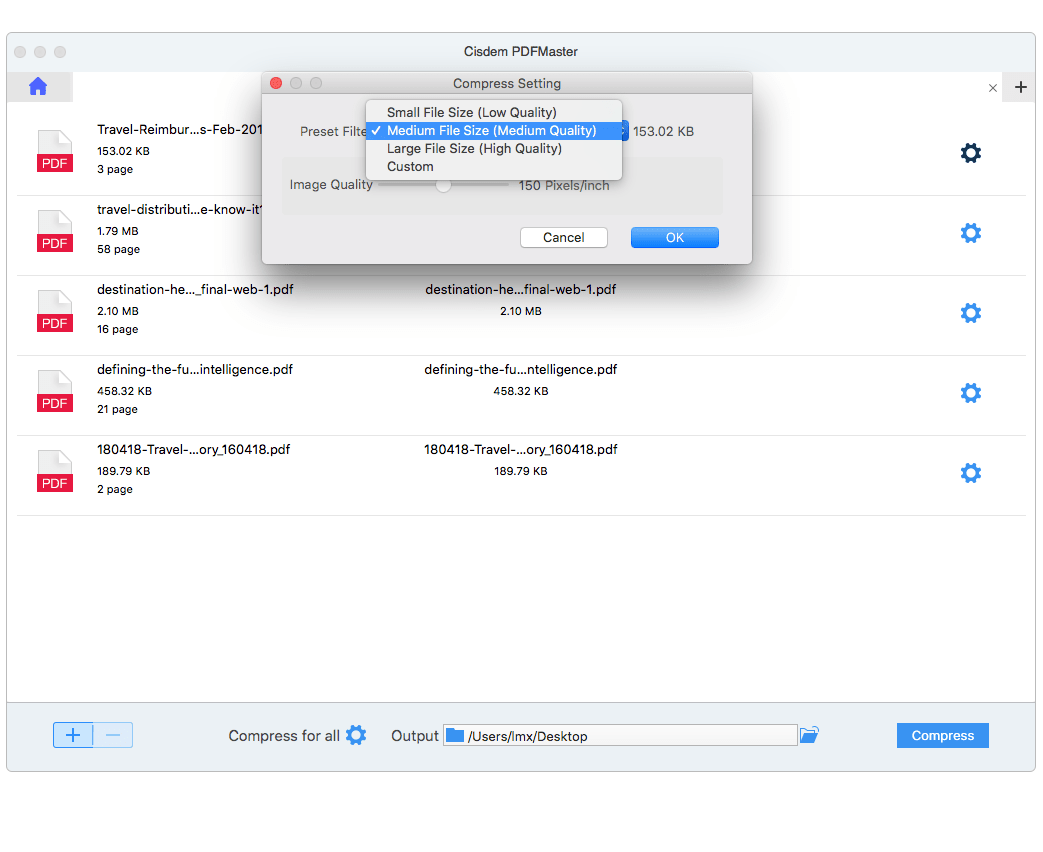Open settings gear for defining-the-fu file
The image size is (1043, 852).
pyautogui.click(x=970, y=392)
